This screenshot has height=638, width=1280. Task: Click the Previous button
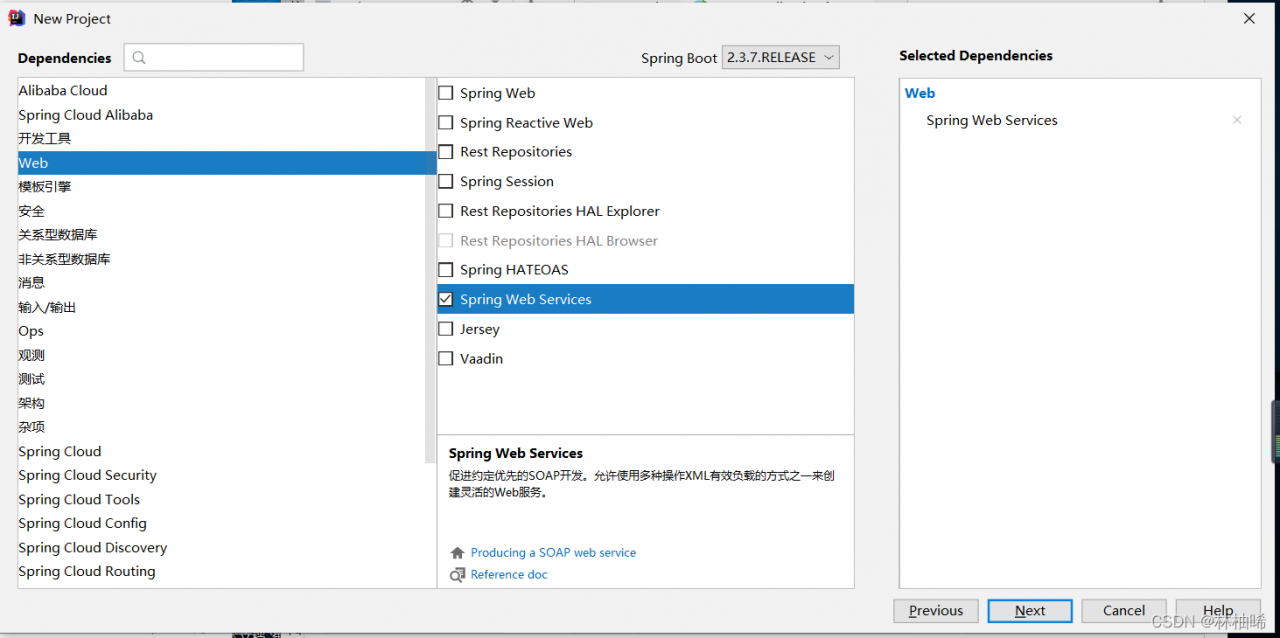pos(936,611)
